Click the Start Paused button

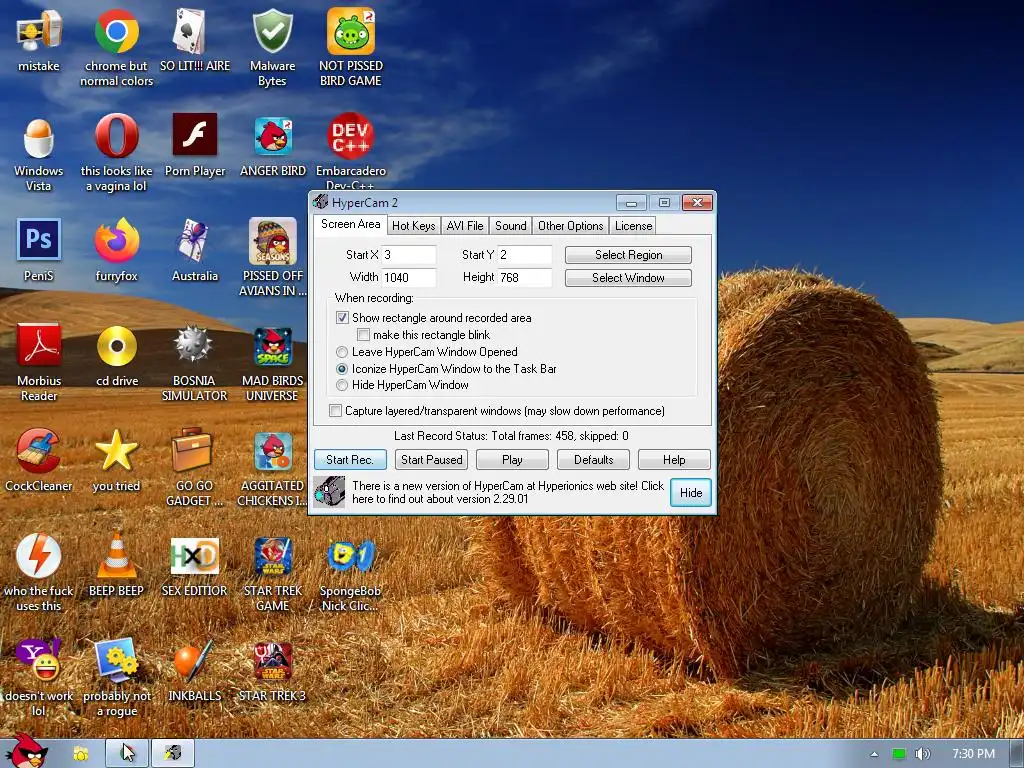coord(432,460)
